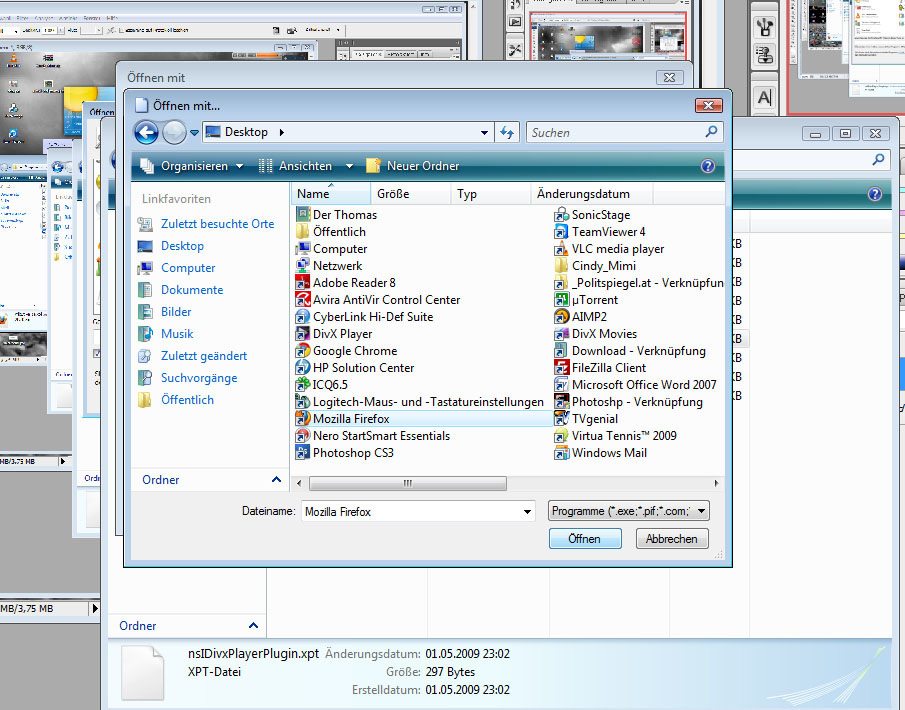Click the help icon in the background Explorer window

[875, 194]
